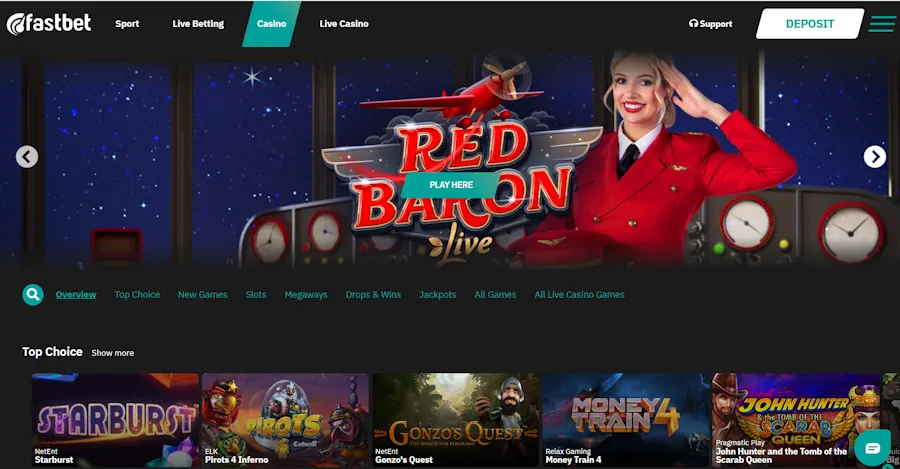
Task: Show All Live Casino Games
Action: (x=579, y=294)
